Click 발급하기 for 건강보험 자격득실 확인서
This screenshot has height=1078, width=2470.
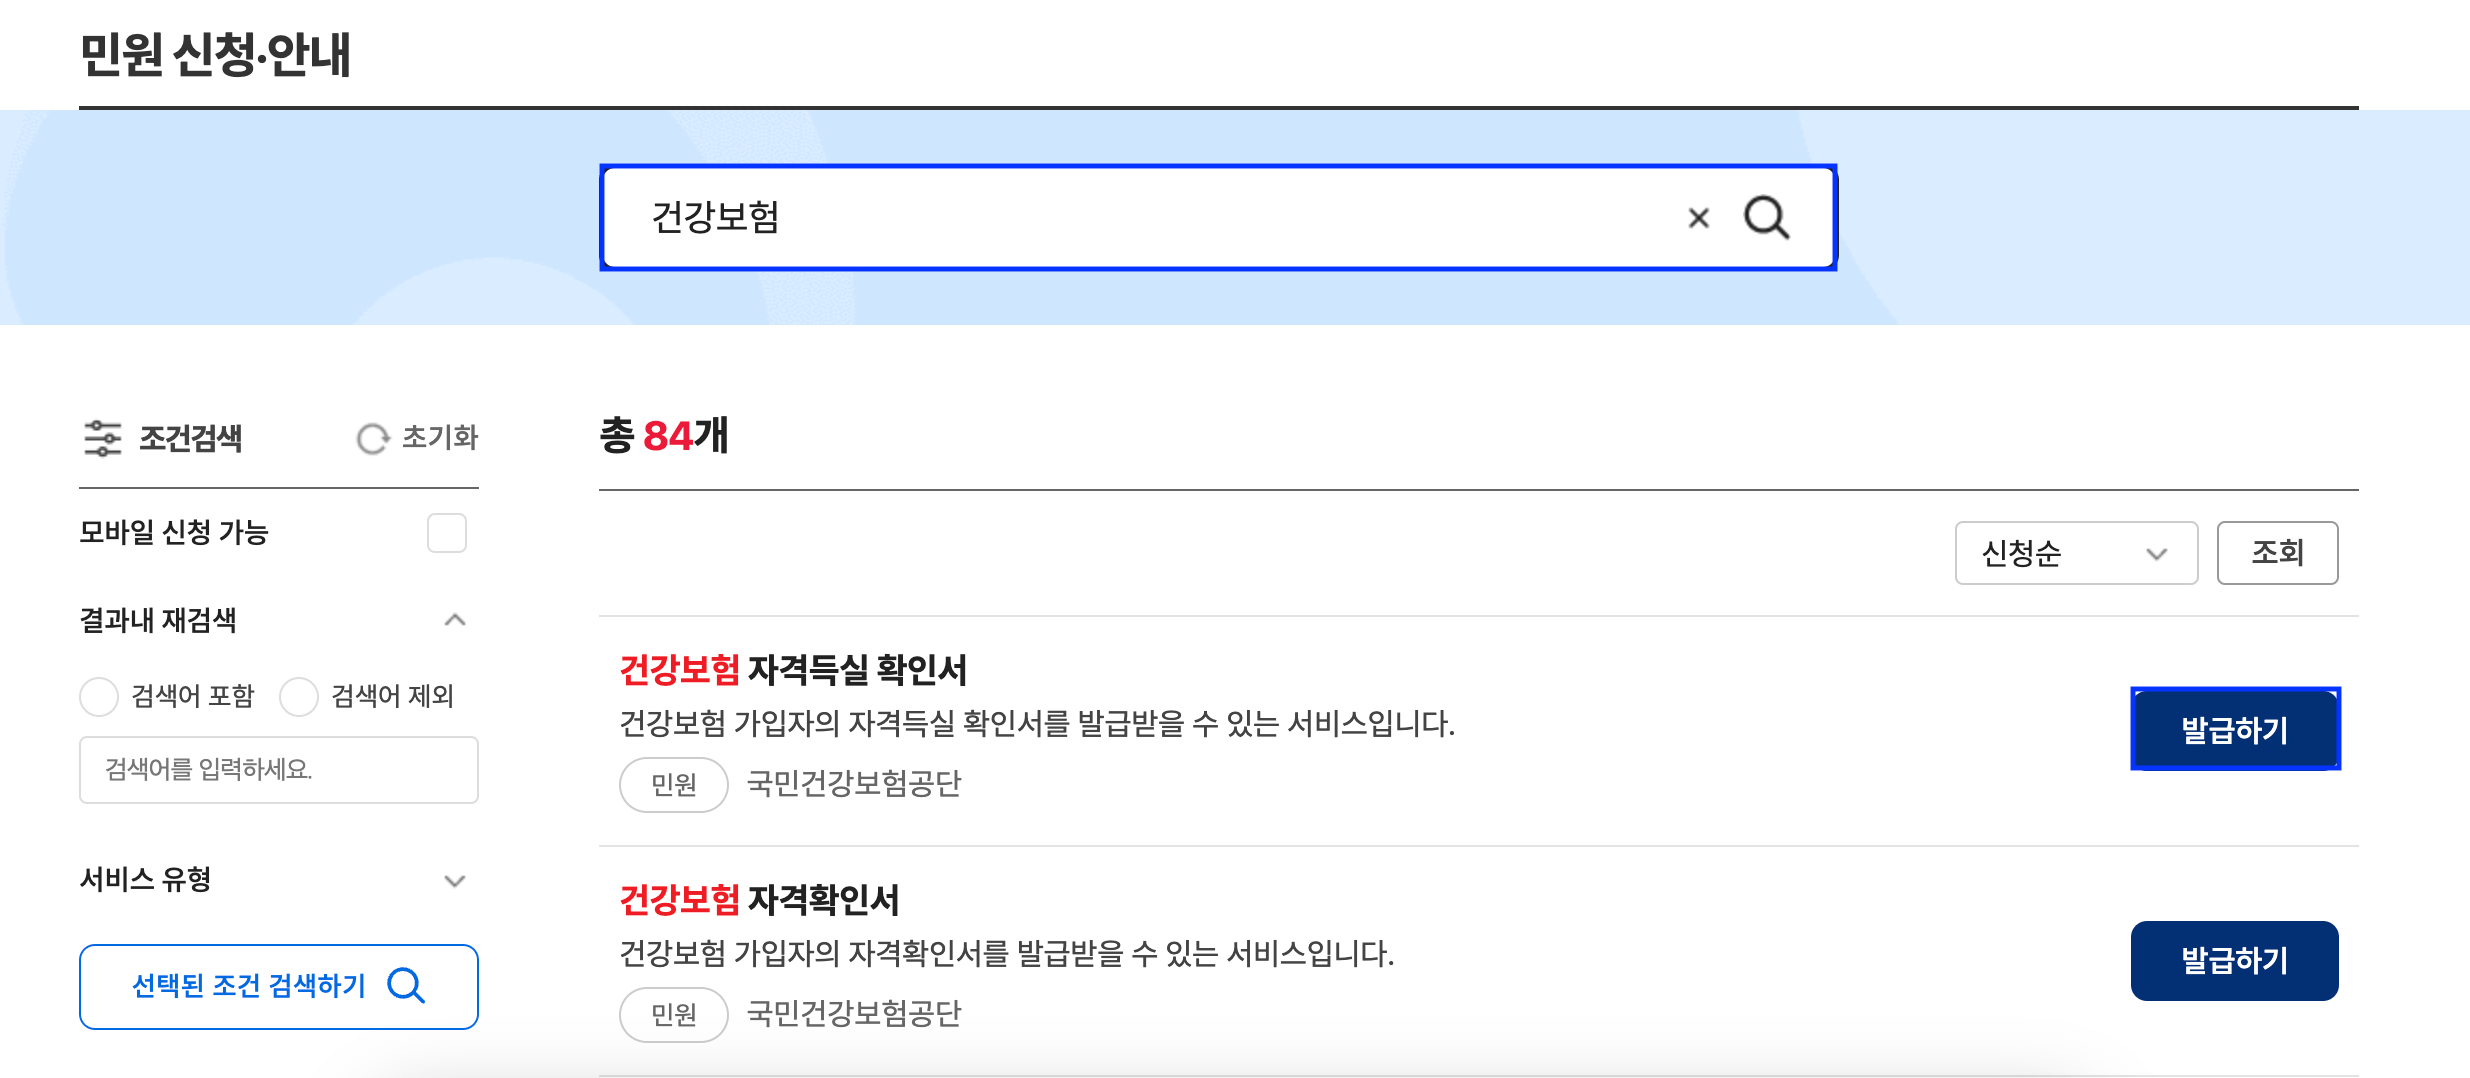(x=2234, y=729)
